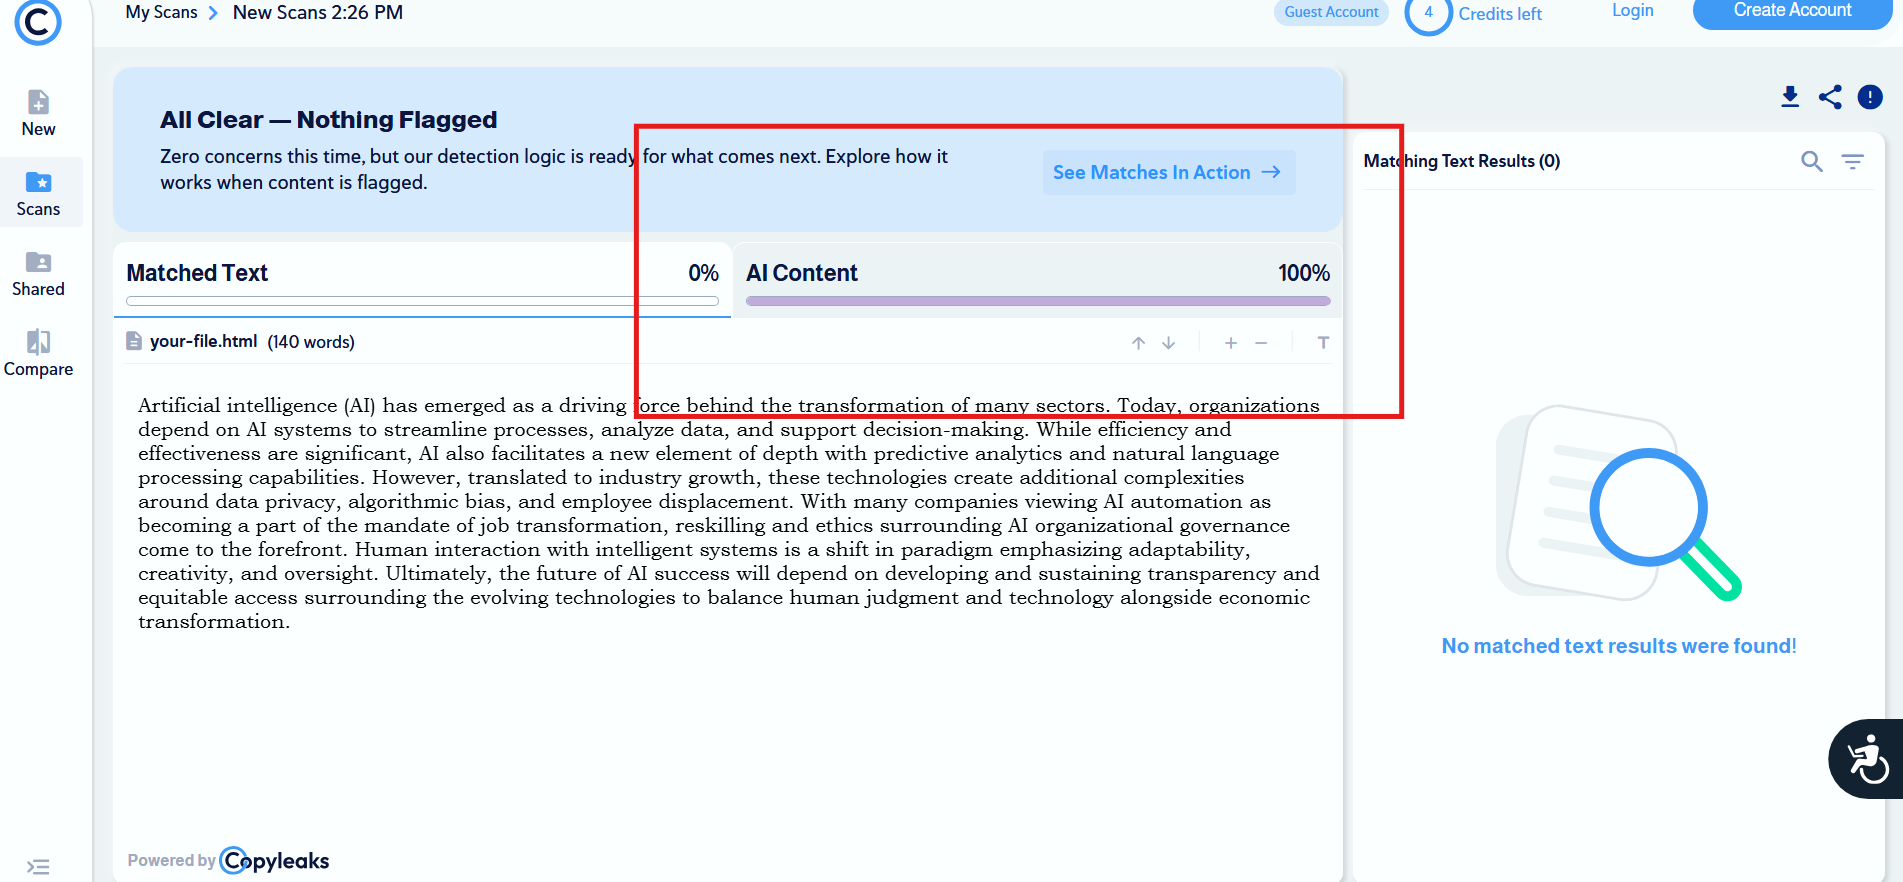Open the accessibility options widget
1903x882 pixels.
(1866, 759)
